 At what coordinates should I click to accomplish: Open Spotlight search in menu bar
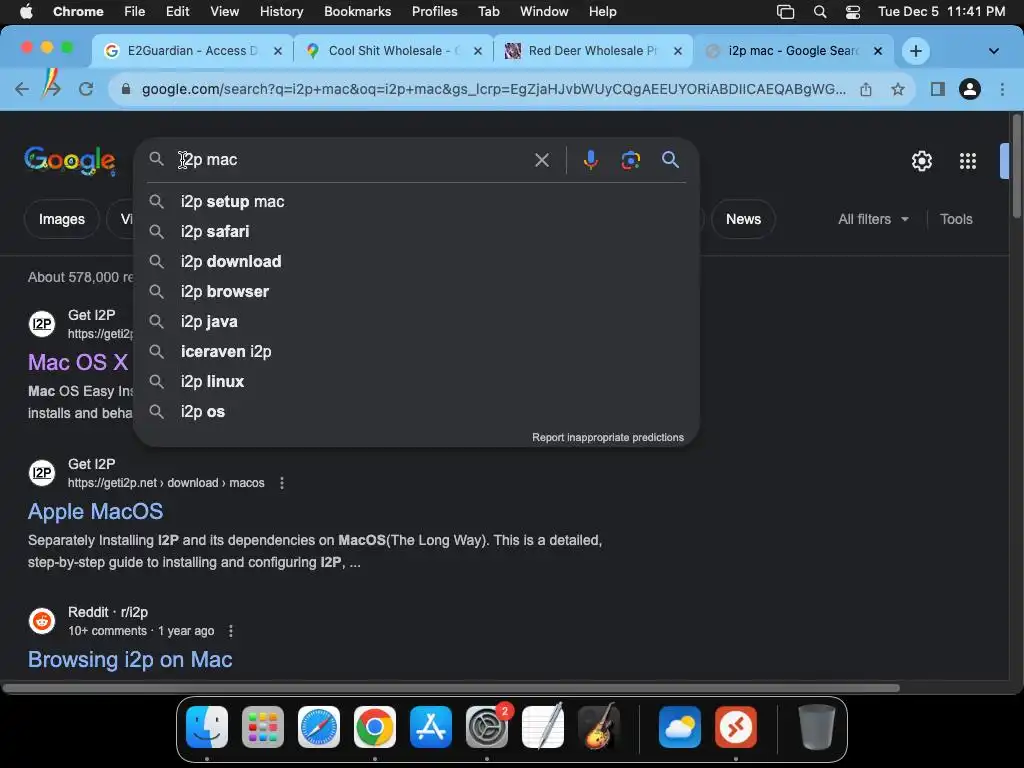point(820,12)
